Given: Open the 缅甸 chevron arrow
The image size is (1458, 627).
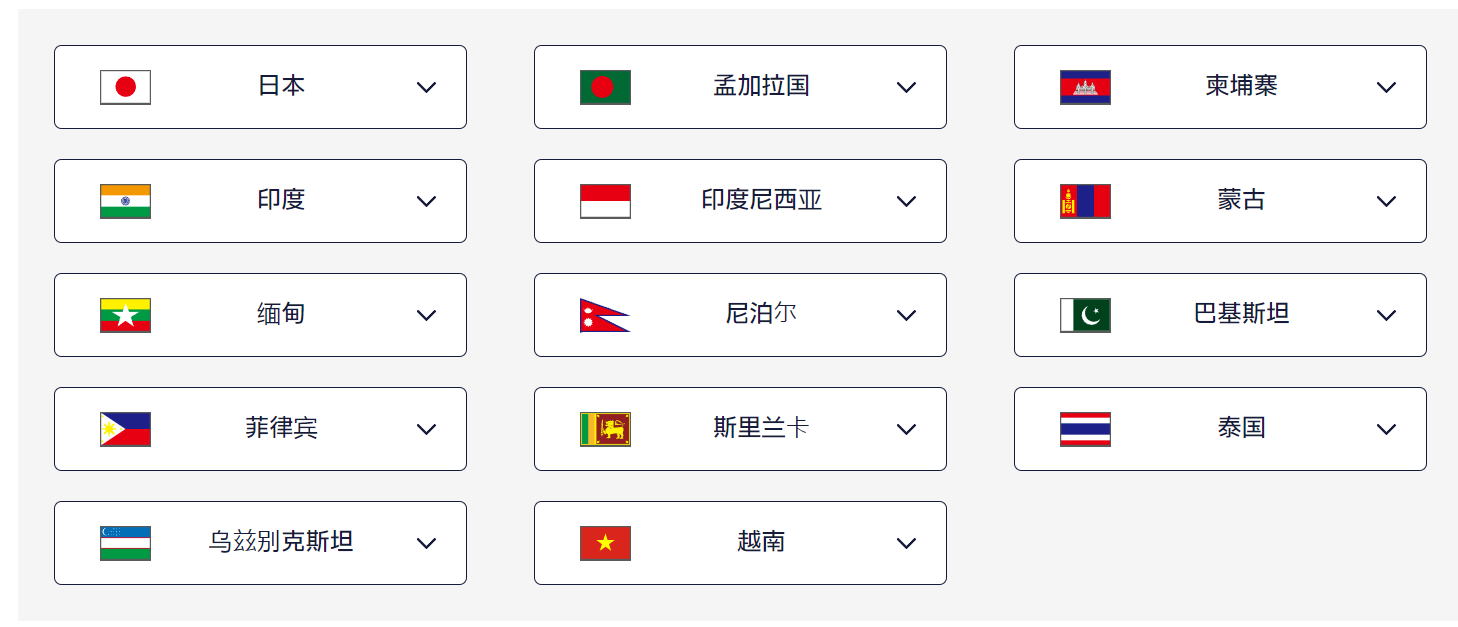Looking at the screenshot, I should [x=426, y=315].
